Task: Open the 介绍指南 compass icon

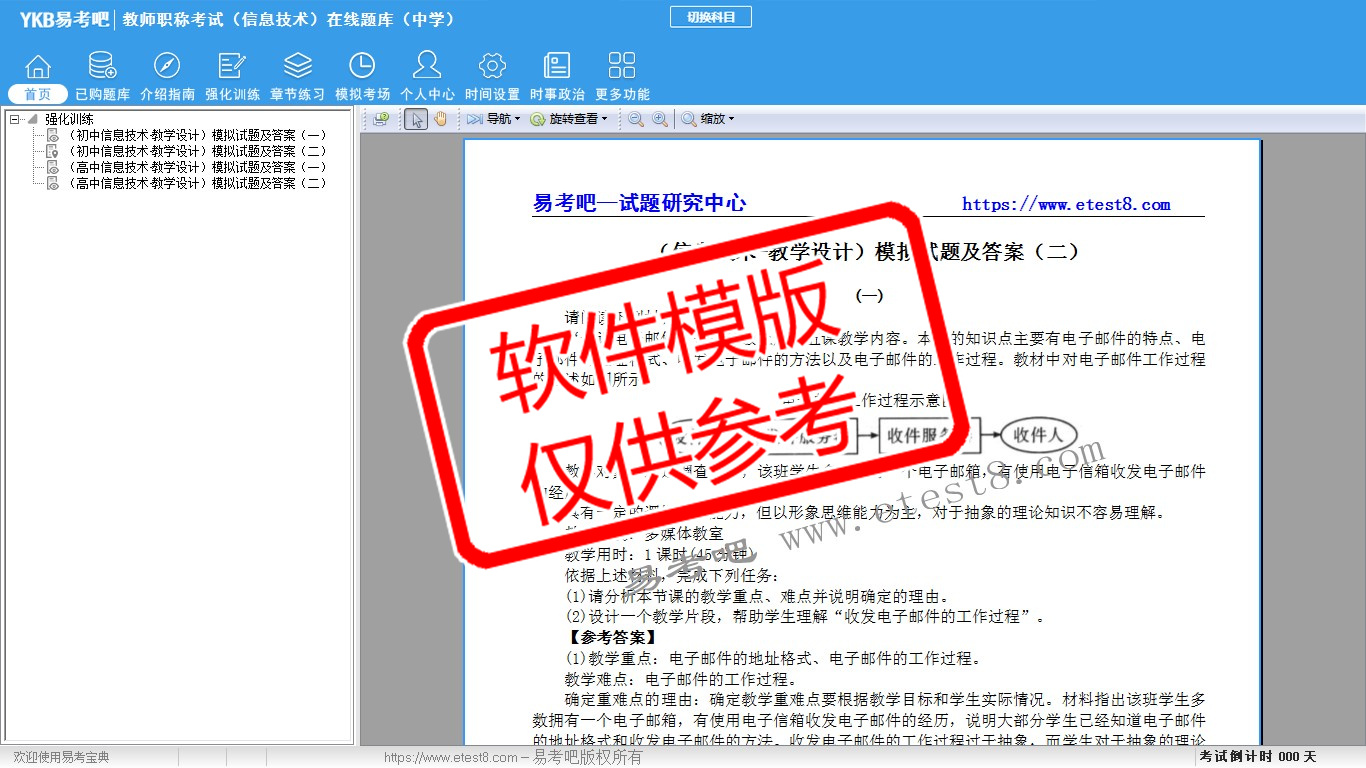Action: pos(167,67)
